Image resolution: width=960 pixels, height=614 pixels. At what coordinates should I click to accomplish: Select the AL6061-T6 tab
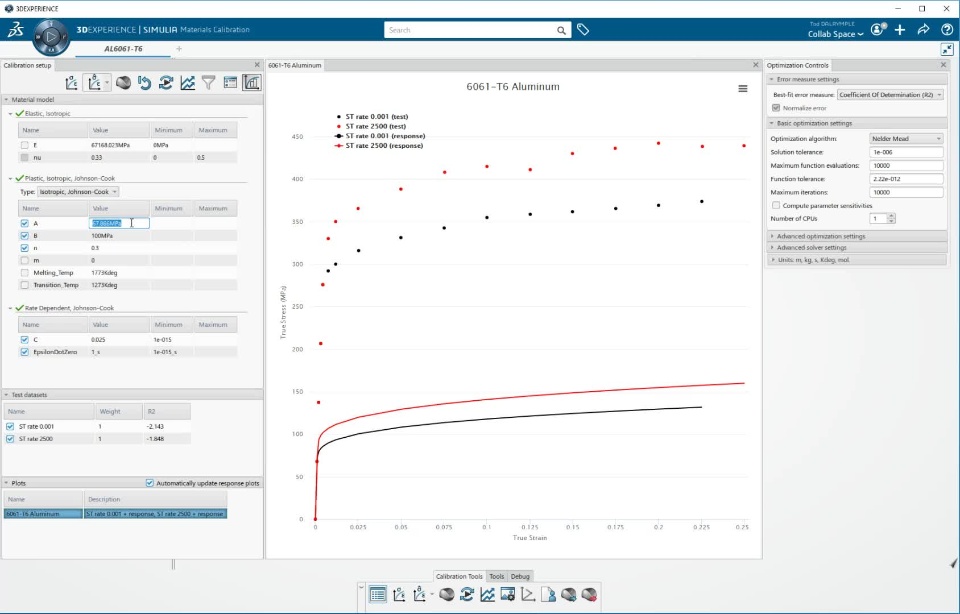pos(123,49)
